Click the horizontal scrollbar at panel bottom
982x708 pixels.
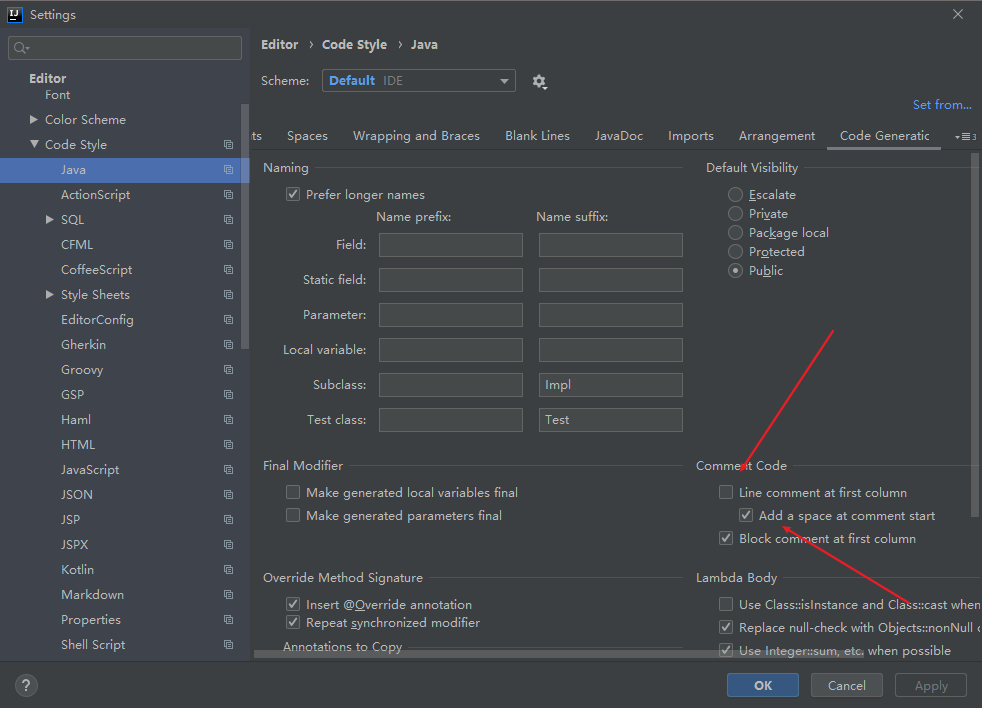(559, 653)
